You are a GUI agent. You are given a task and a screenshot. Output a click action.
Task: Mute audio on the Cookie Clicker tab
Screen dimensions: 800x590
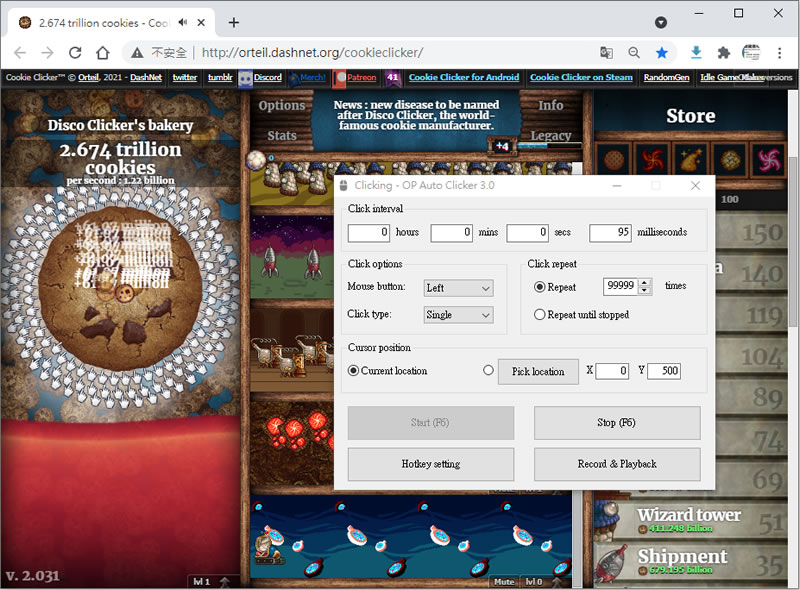pos(183,22)
